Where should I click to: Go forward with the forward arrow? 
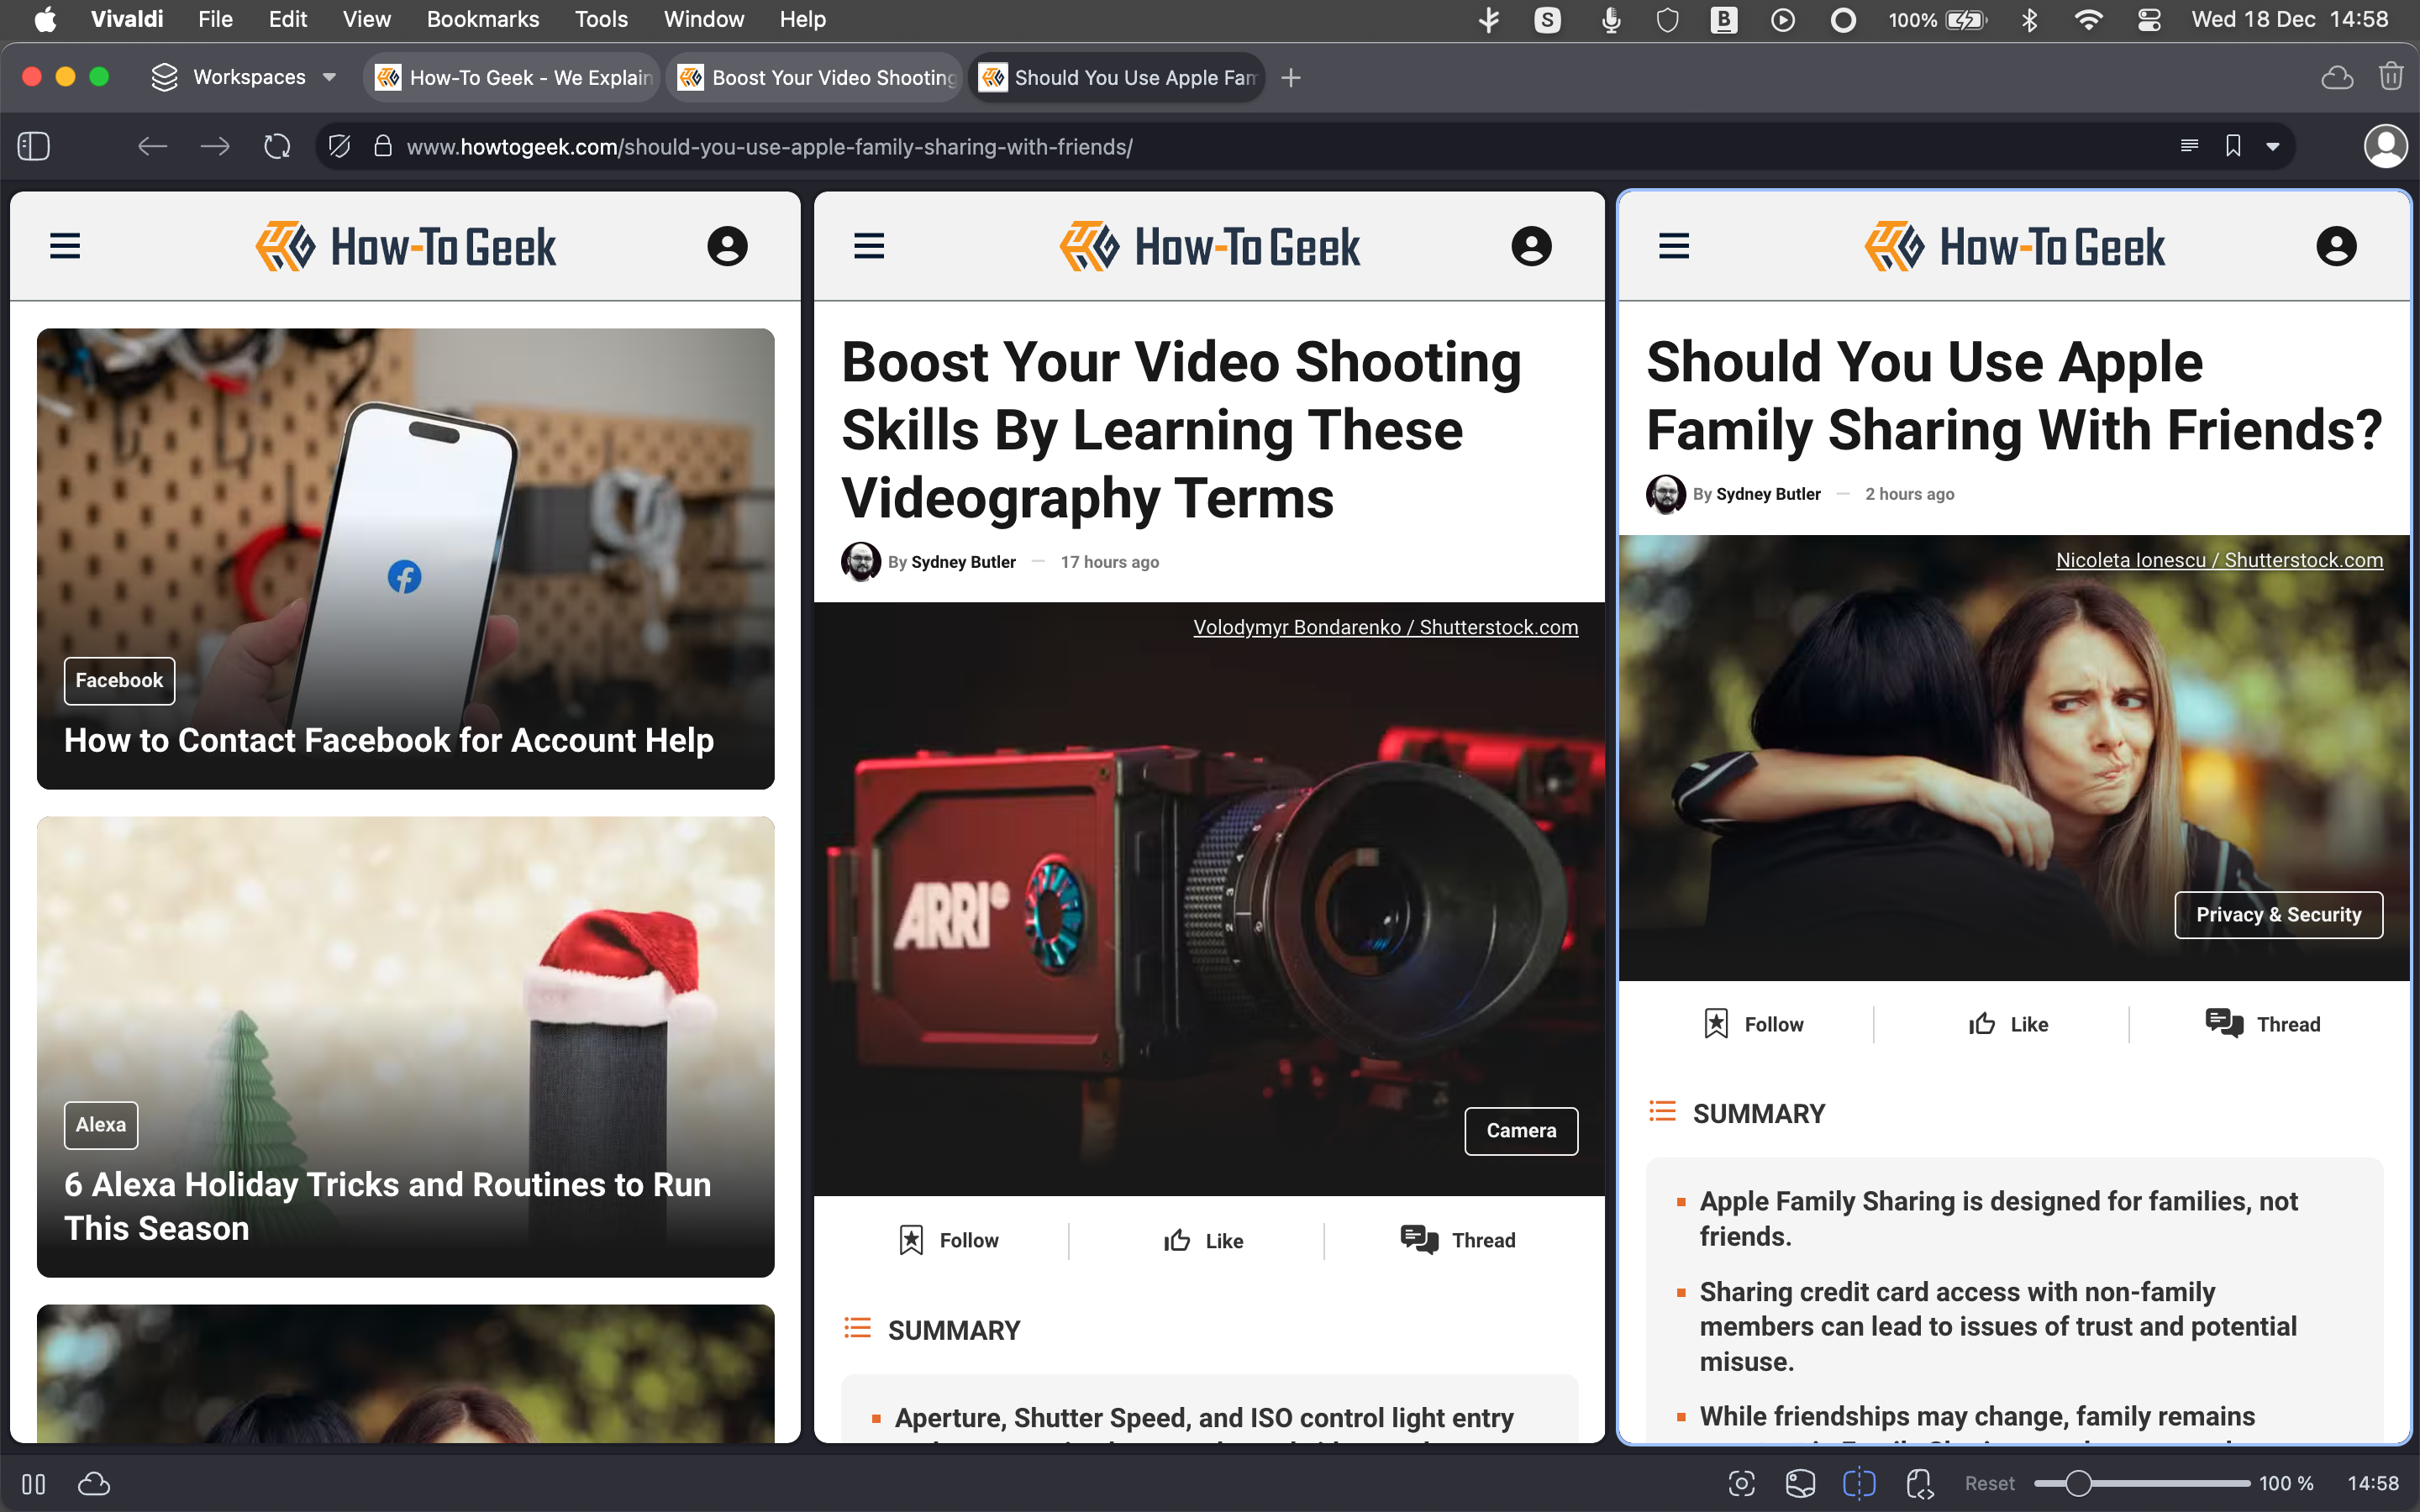pos(214,147)
